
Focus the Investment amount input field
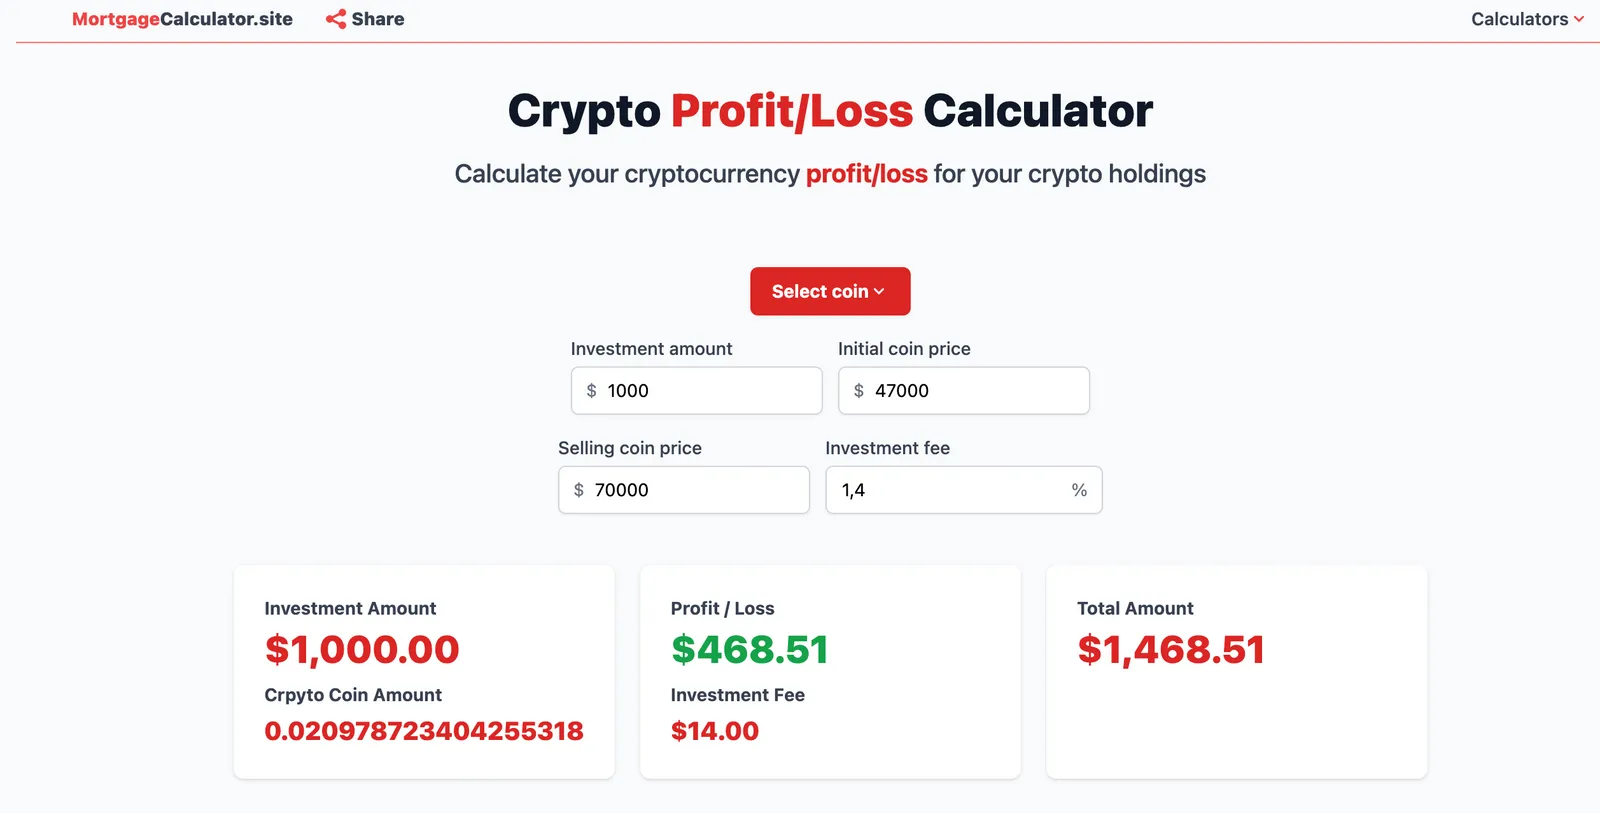point(696,390)
